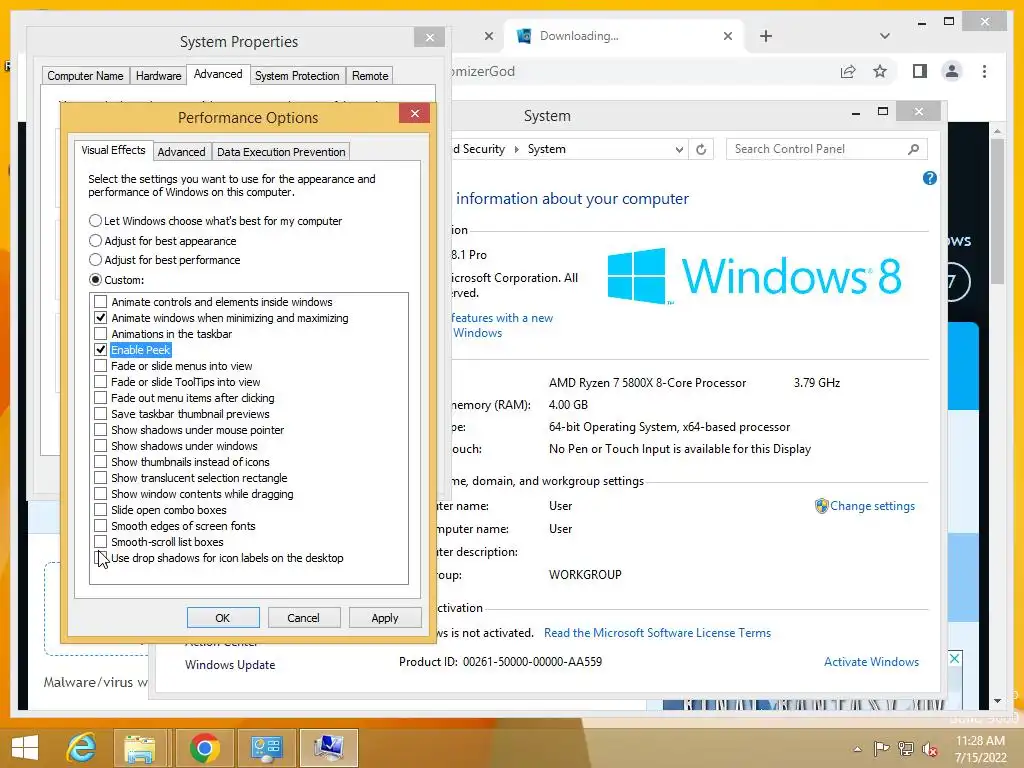The height and width of the screenshot is (768, 1024).
Task: Open the Chrome profile avatar
Action: coord(952,71)
